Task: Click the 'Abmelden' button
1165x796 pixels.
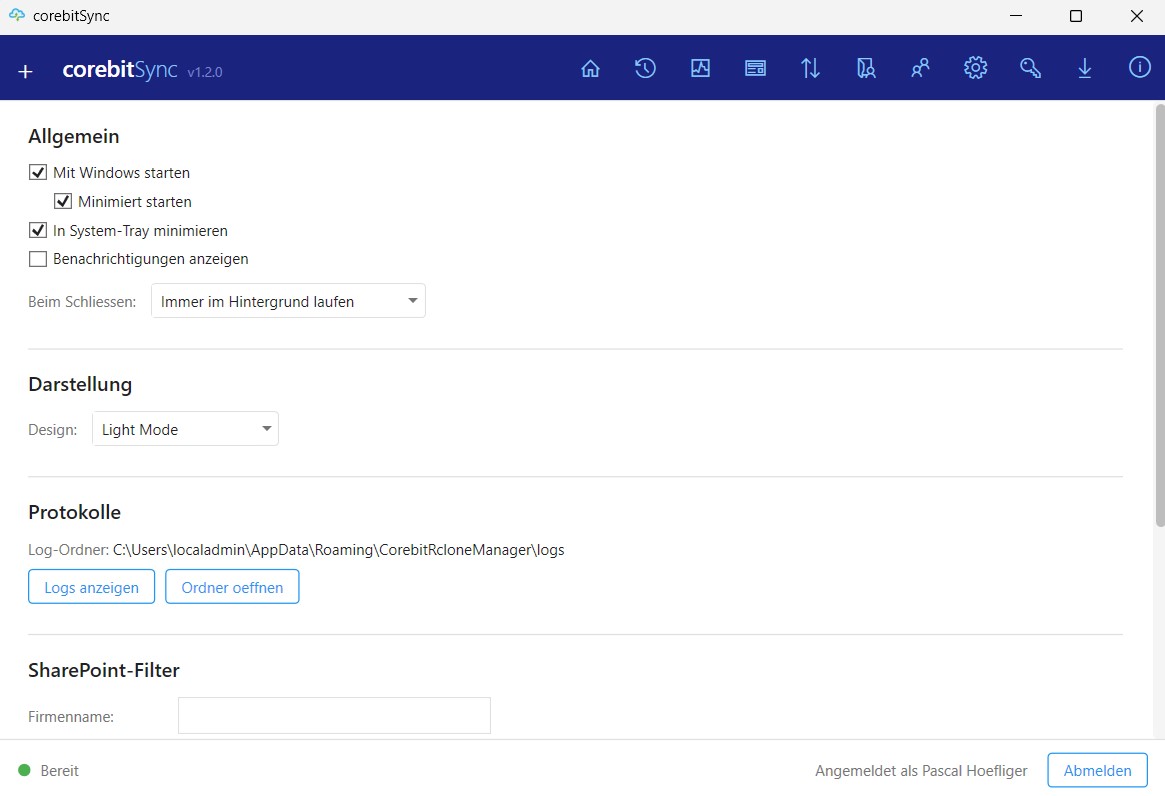Action: coord(1097,770)
